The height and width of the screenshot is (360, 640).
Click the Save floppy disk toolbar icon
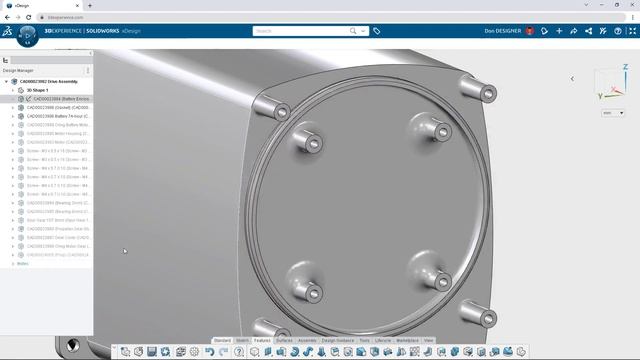click(152, 351)
